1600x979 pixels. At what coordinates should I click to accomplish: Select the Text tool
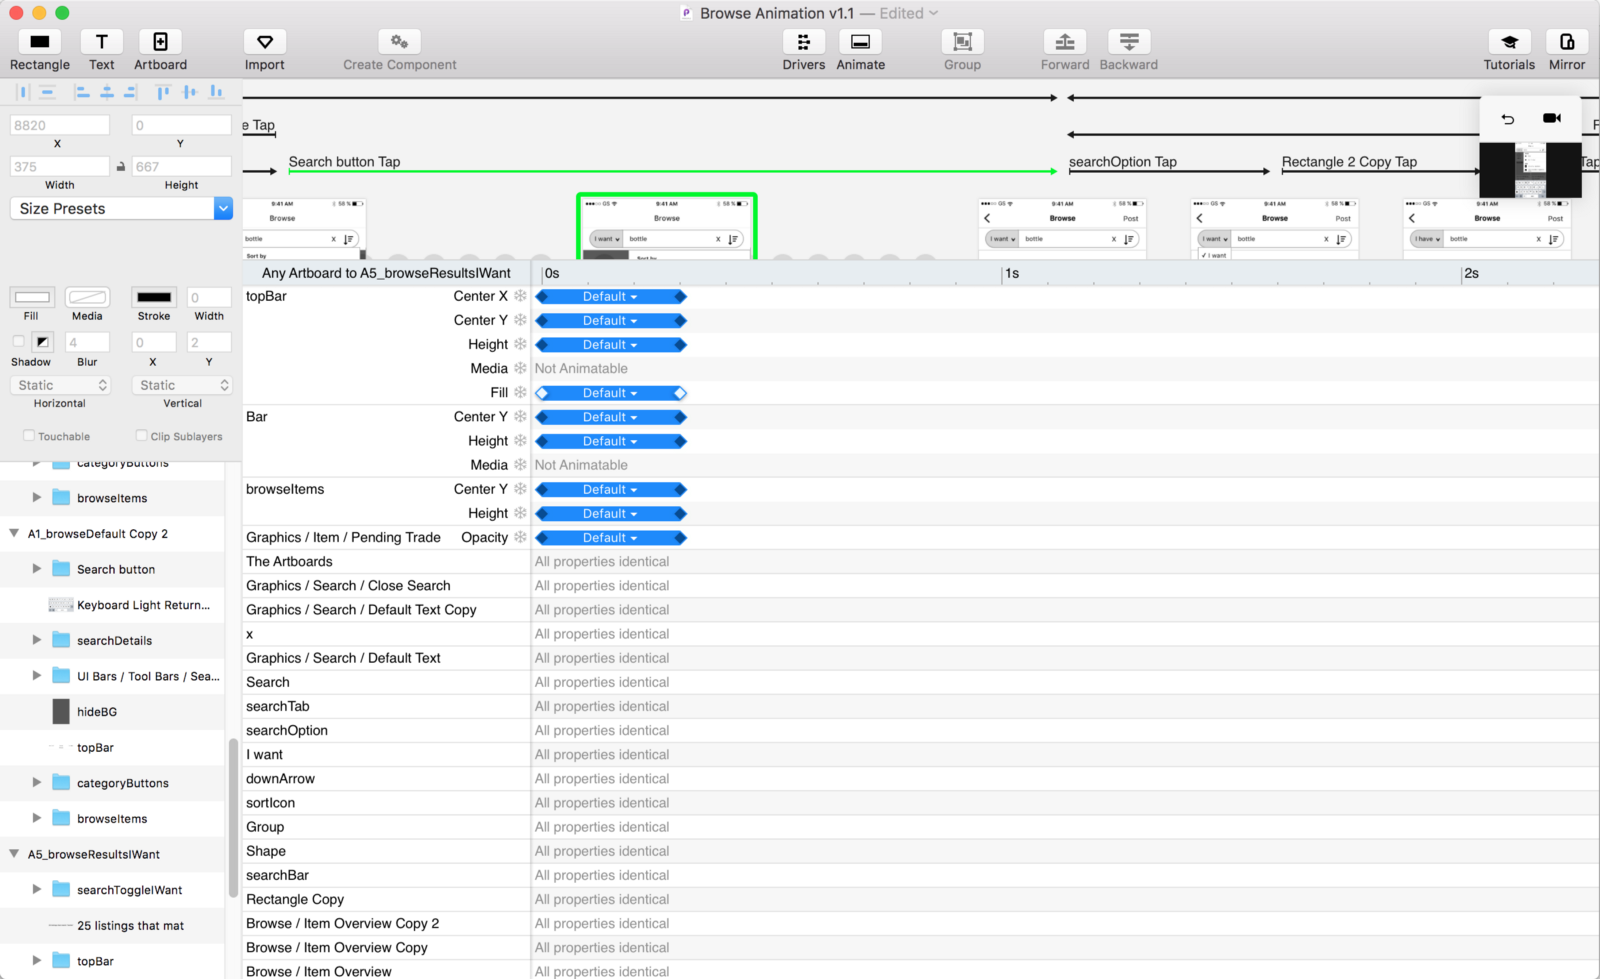(x=101, y=42)
